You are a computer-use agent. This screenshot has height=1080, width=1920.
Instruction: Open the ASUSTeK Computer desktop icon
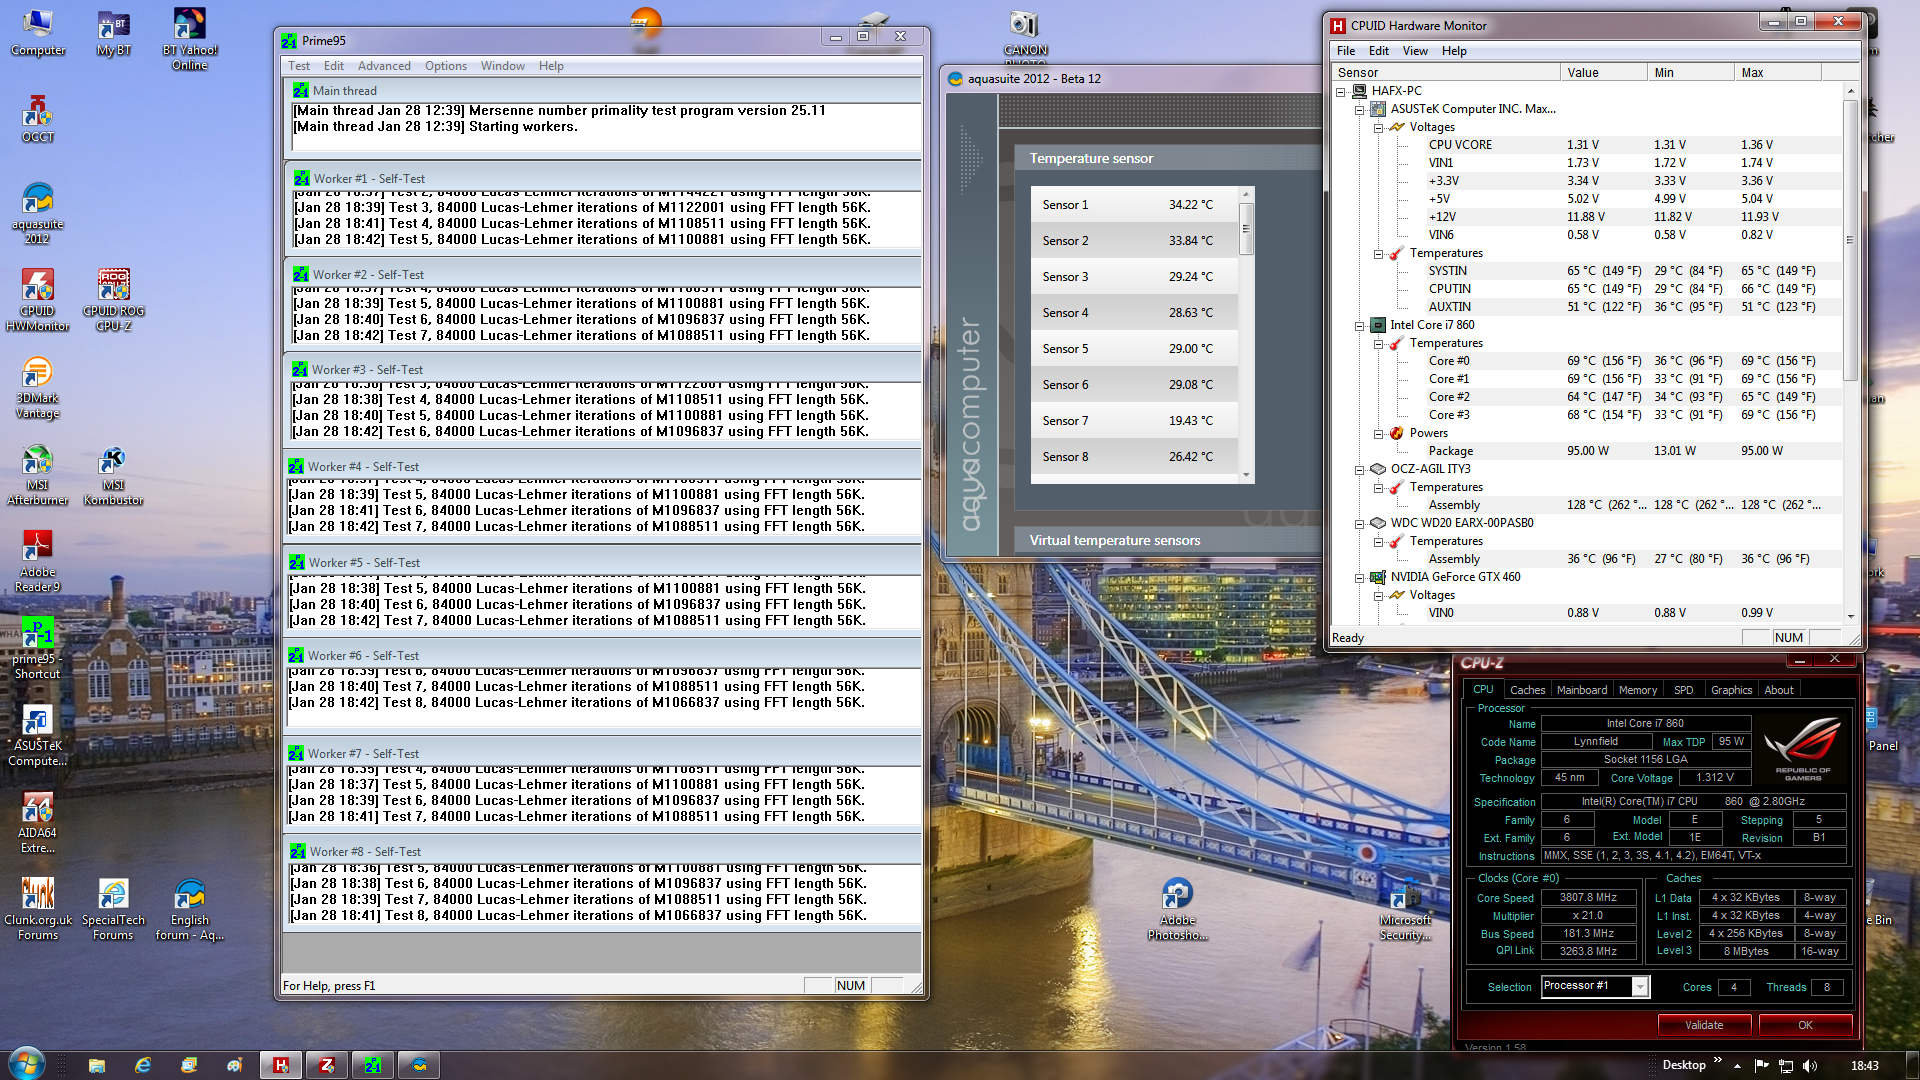click(x=38, y=735)
